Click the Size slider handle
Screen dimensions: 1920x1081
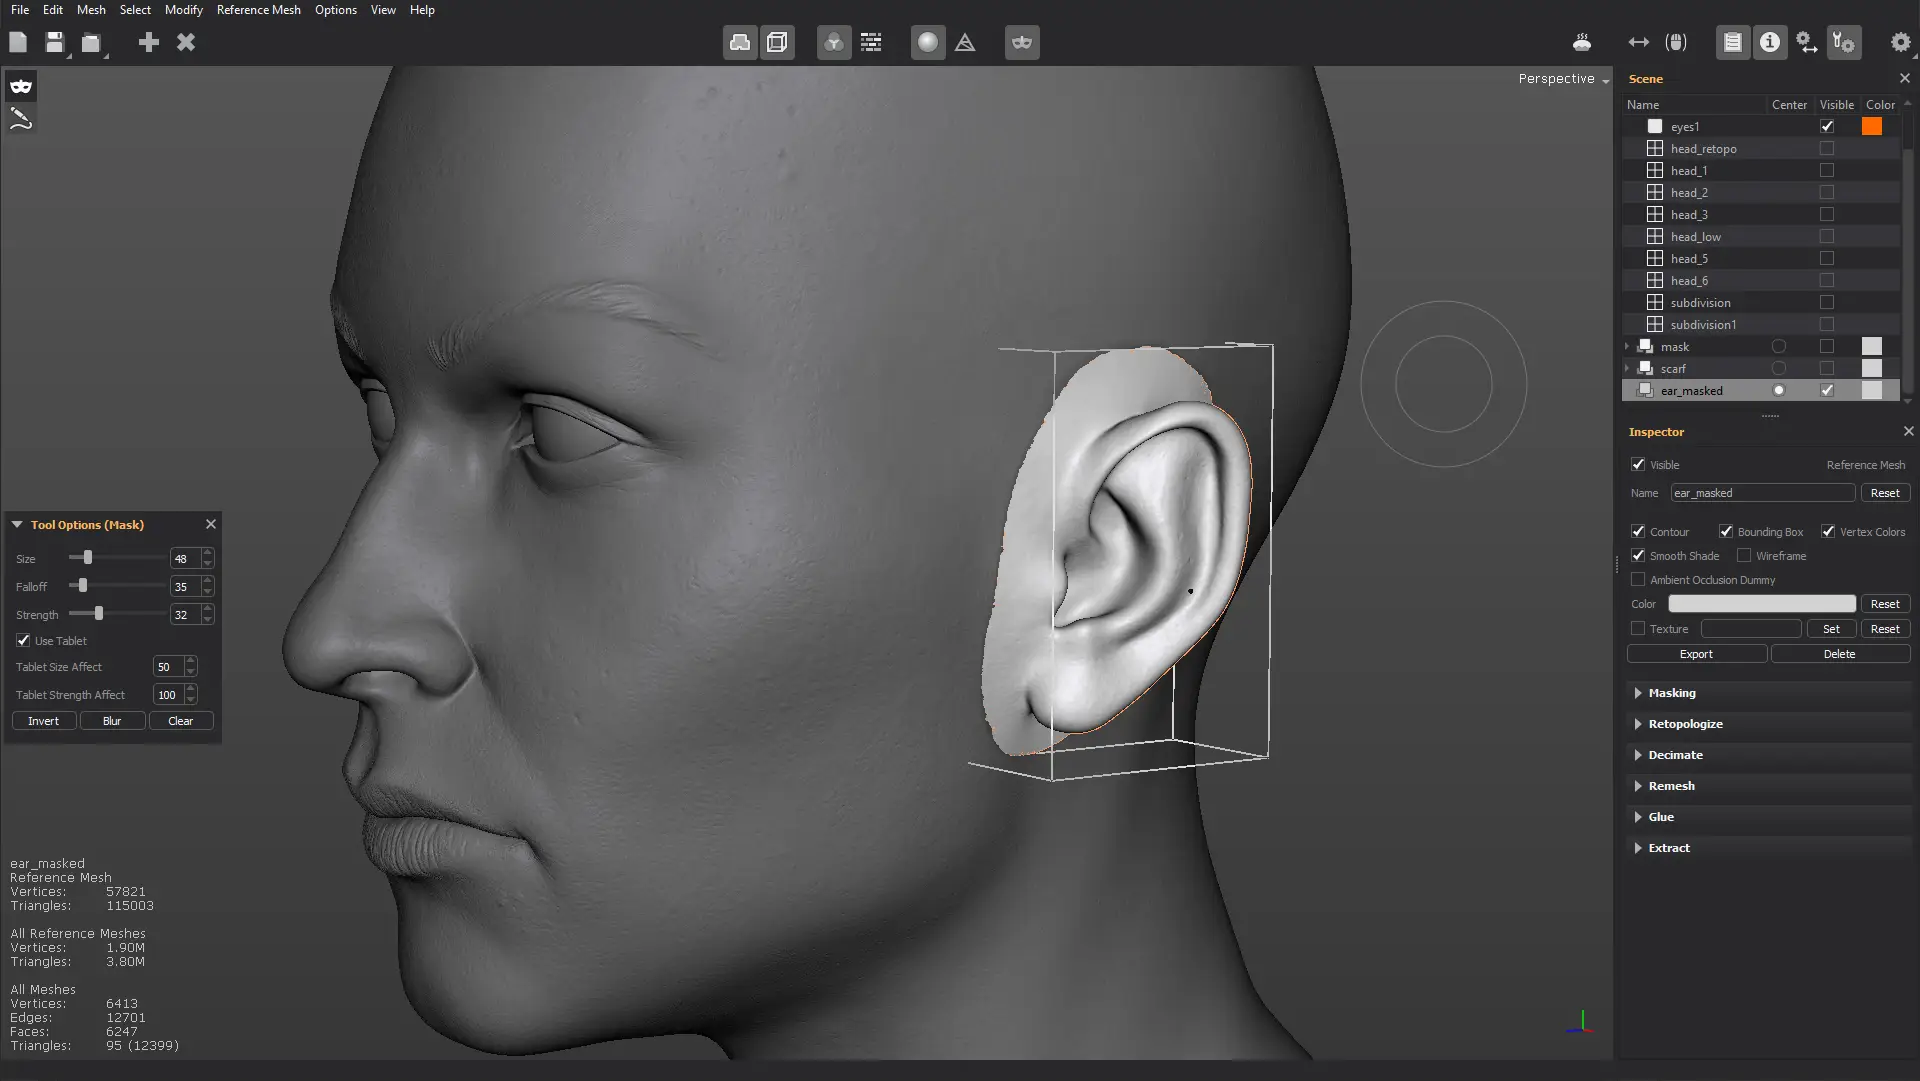click(x=88, y=558)
